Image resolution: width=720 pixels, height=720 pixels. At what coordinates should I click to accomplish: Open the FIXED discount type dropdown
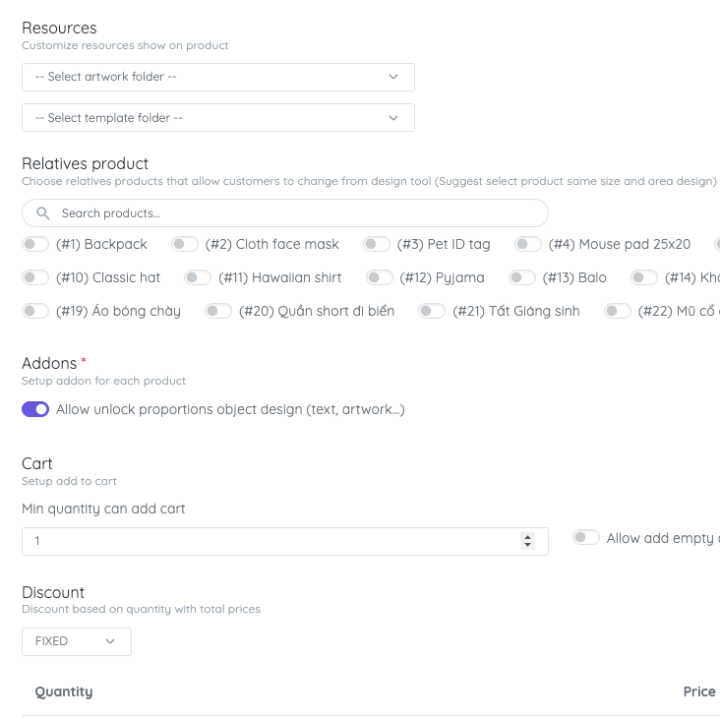76,641
